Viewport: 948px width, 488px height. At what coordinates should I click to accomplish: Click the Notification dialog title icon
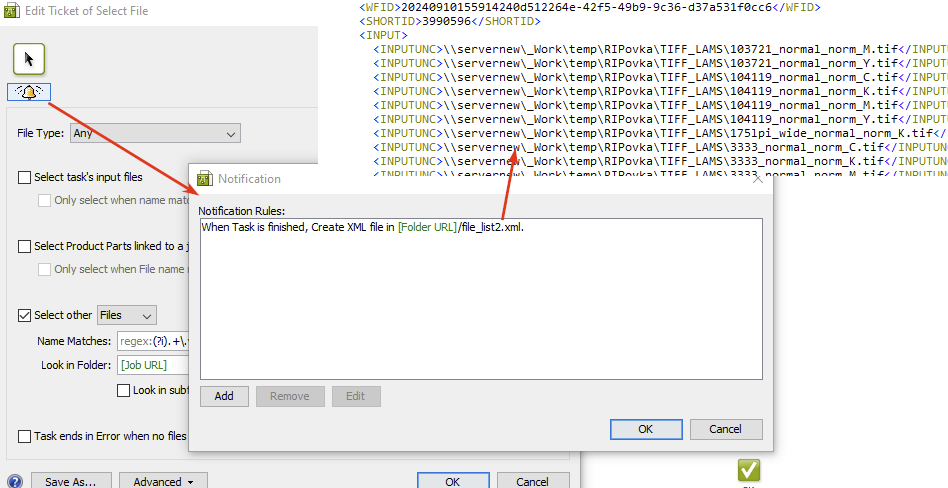[x=205, y=178]
